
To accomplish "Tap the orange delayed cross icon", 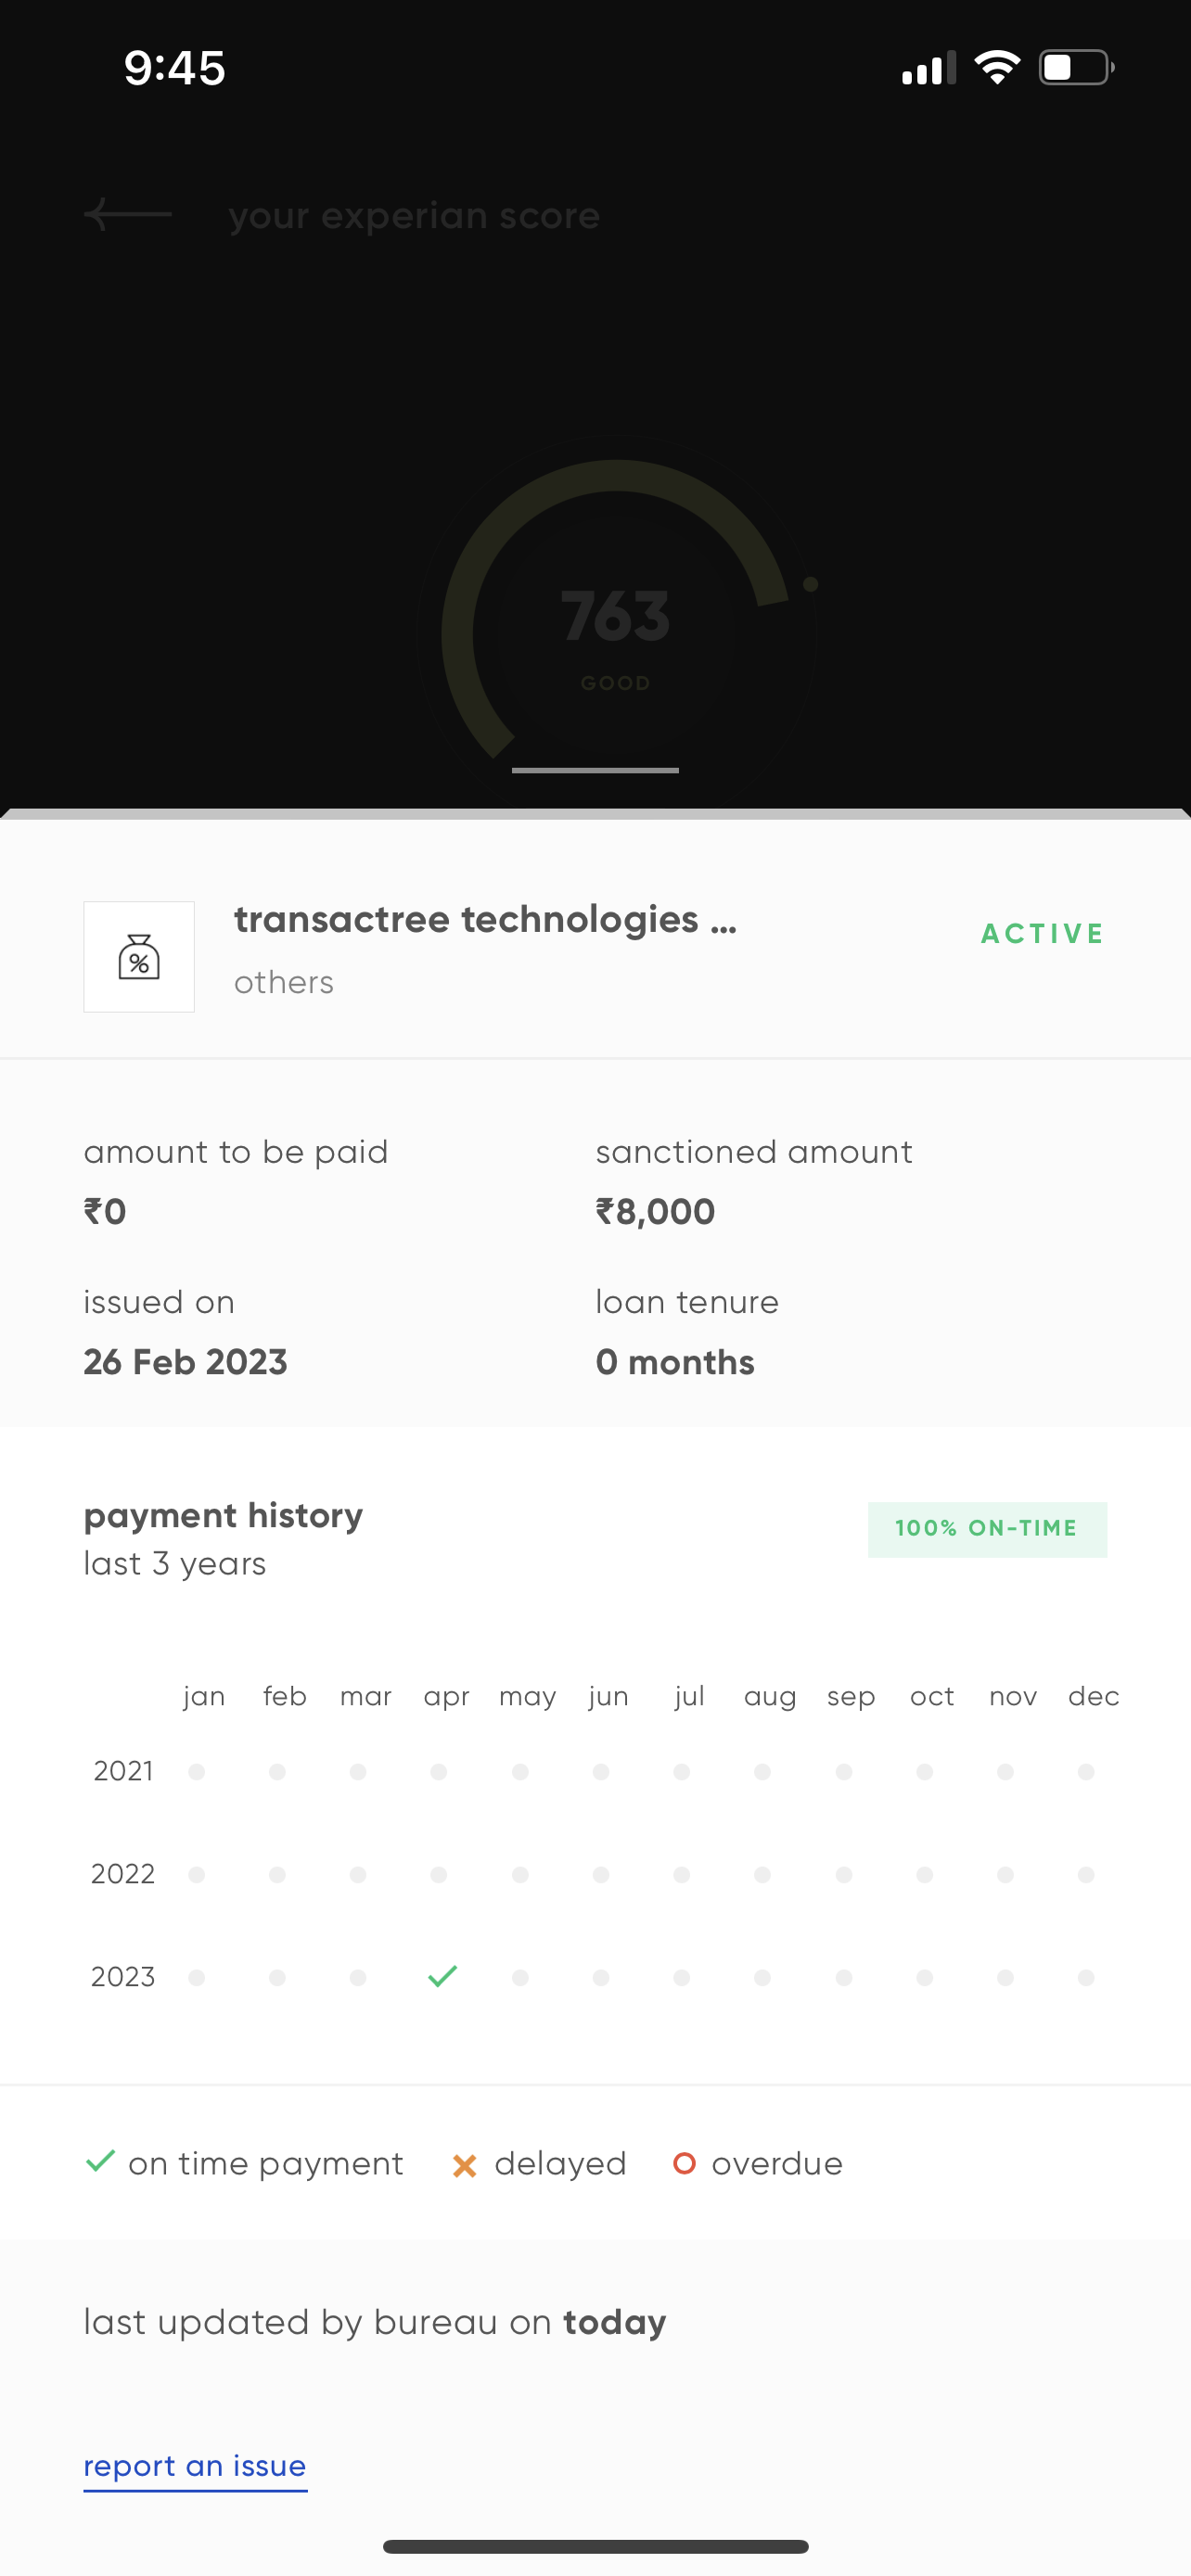I will click(464, 2165).
